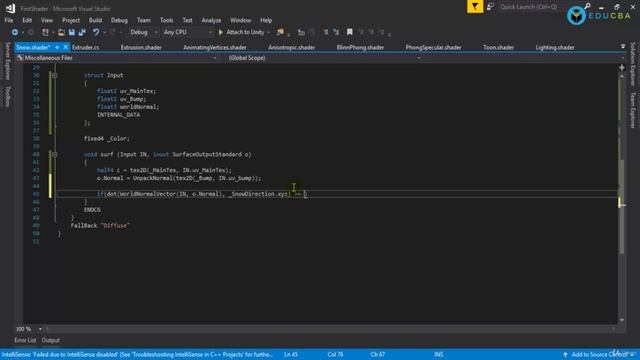This screenshot has height=360, width=640.
Task: Save the file with the Save icon
Action: 72,32
